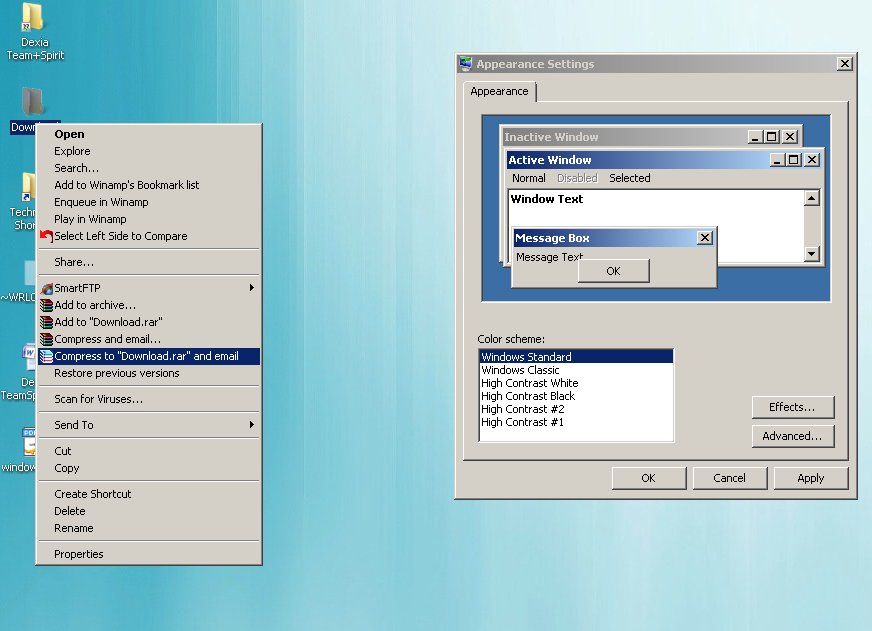
Task: Pick High Contrast Black color scheme
Action: 528,396
